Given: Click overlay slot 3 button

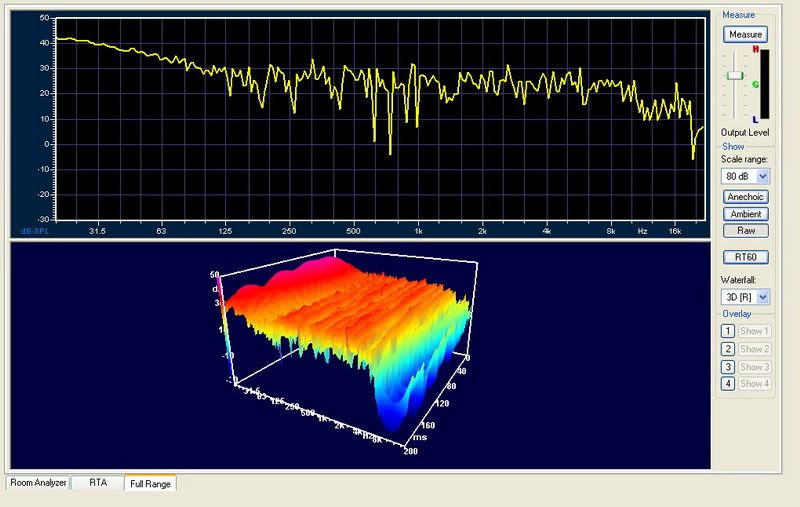Looking at the screenshot, I should [726, 367].
